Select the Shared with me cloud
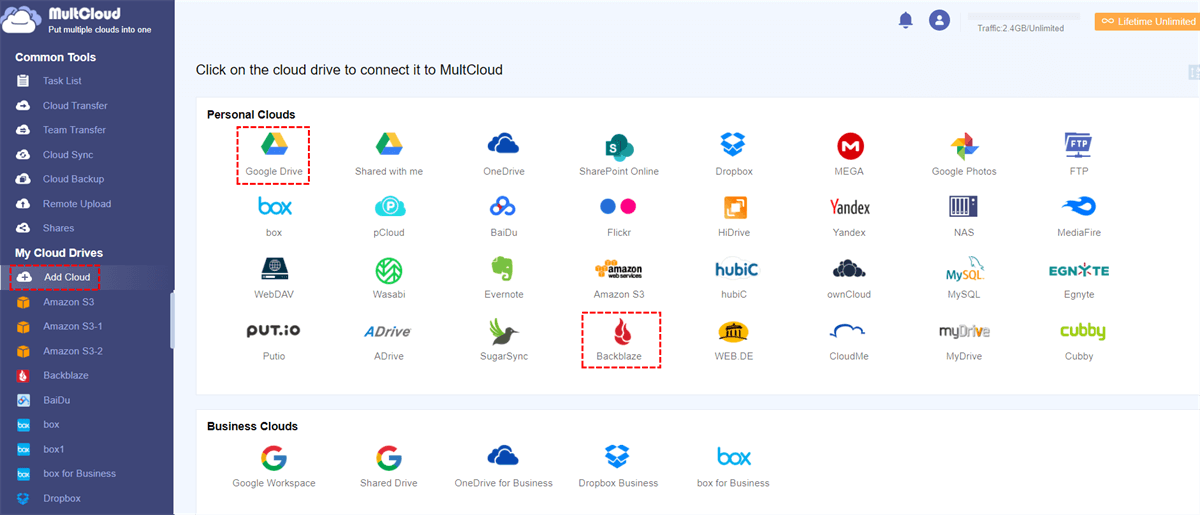1200x515 pixels. (389, 155)
